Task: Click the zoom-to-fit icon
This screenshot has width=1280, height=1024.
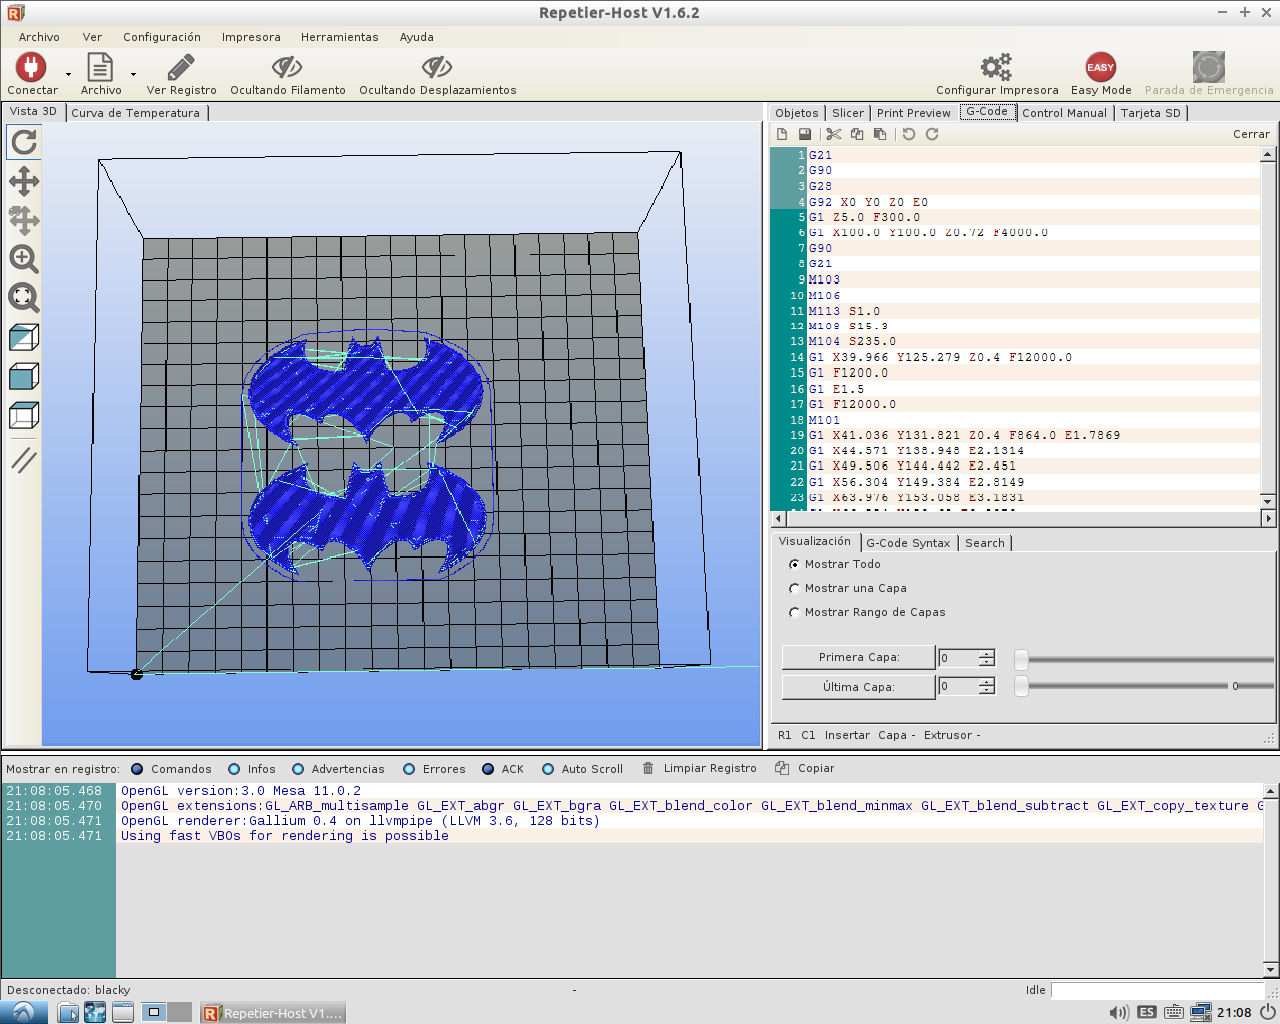Action: pyautogui.click(x=24, y=298)
